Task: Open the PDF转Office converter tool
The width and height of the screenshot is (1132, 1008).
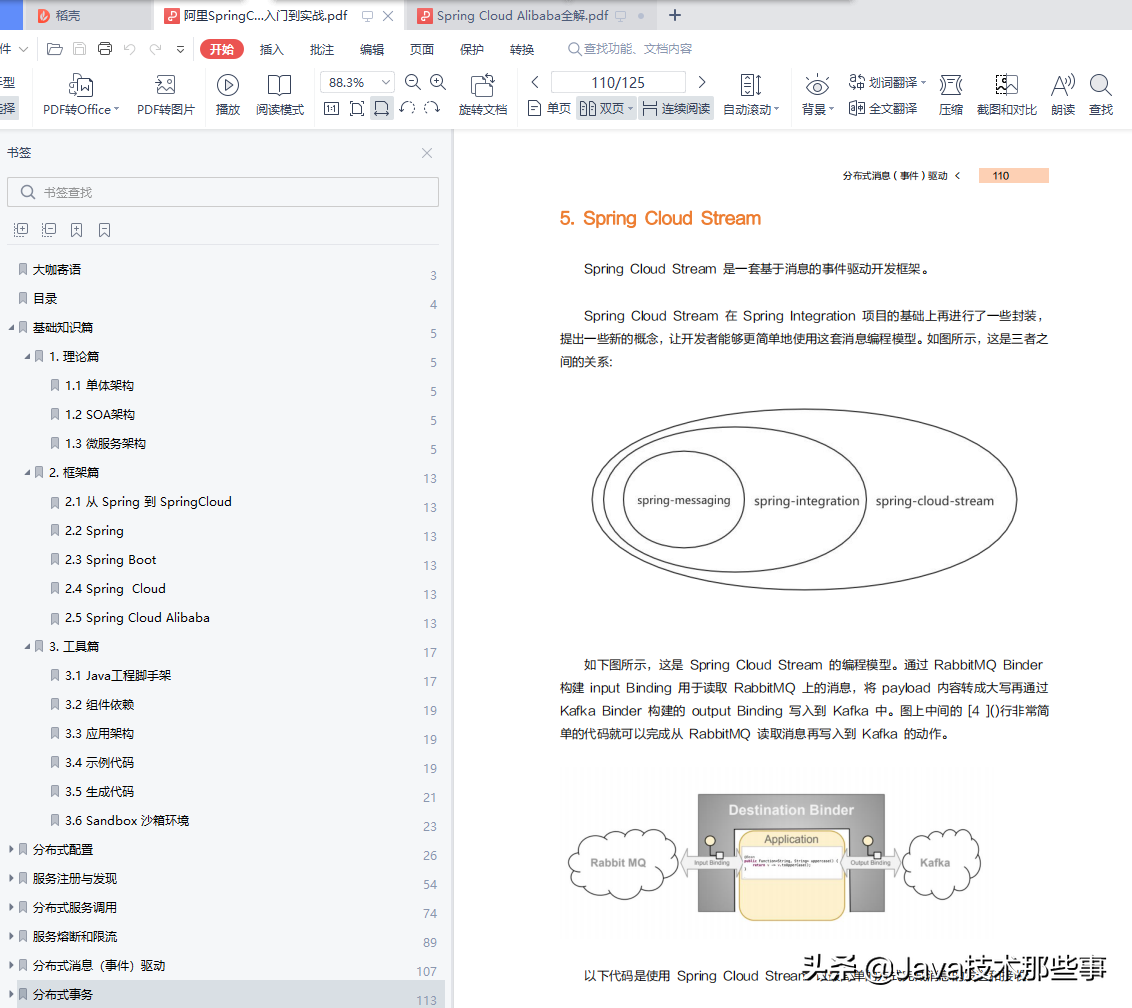Action: [80, 95]
